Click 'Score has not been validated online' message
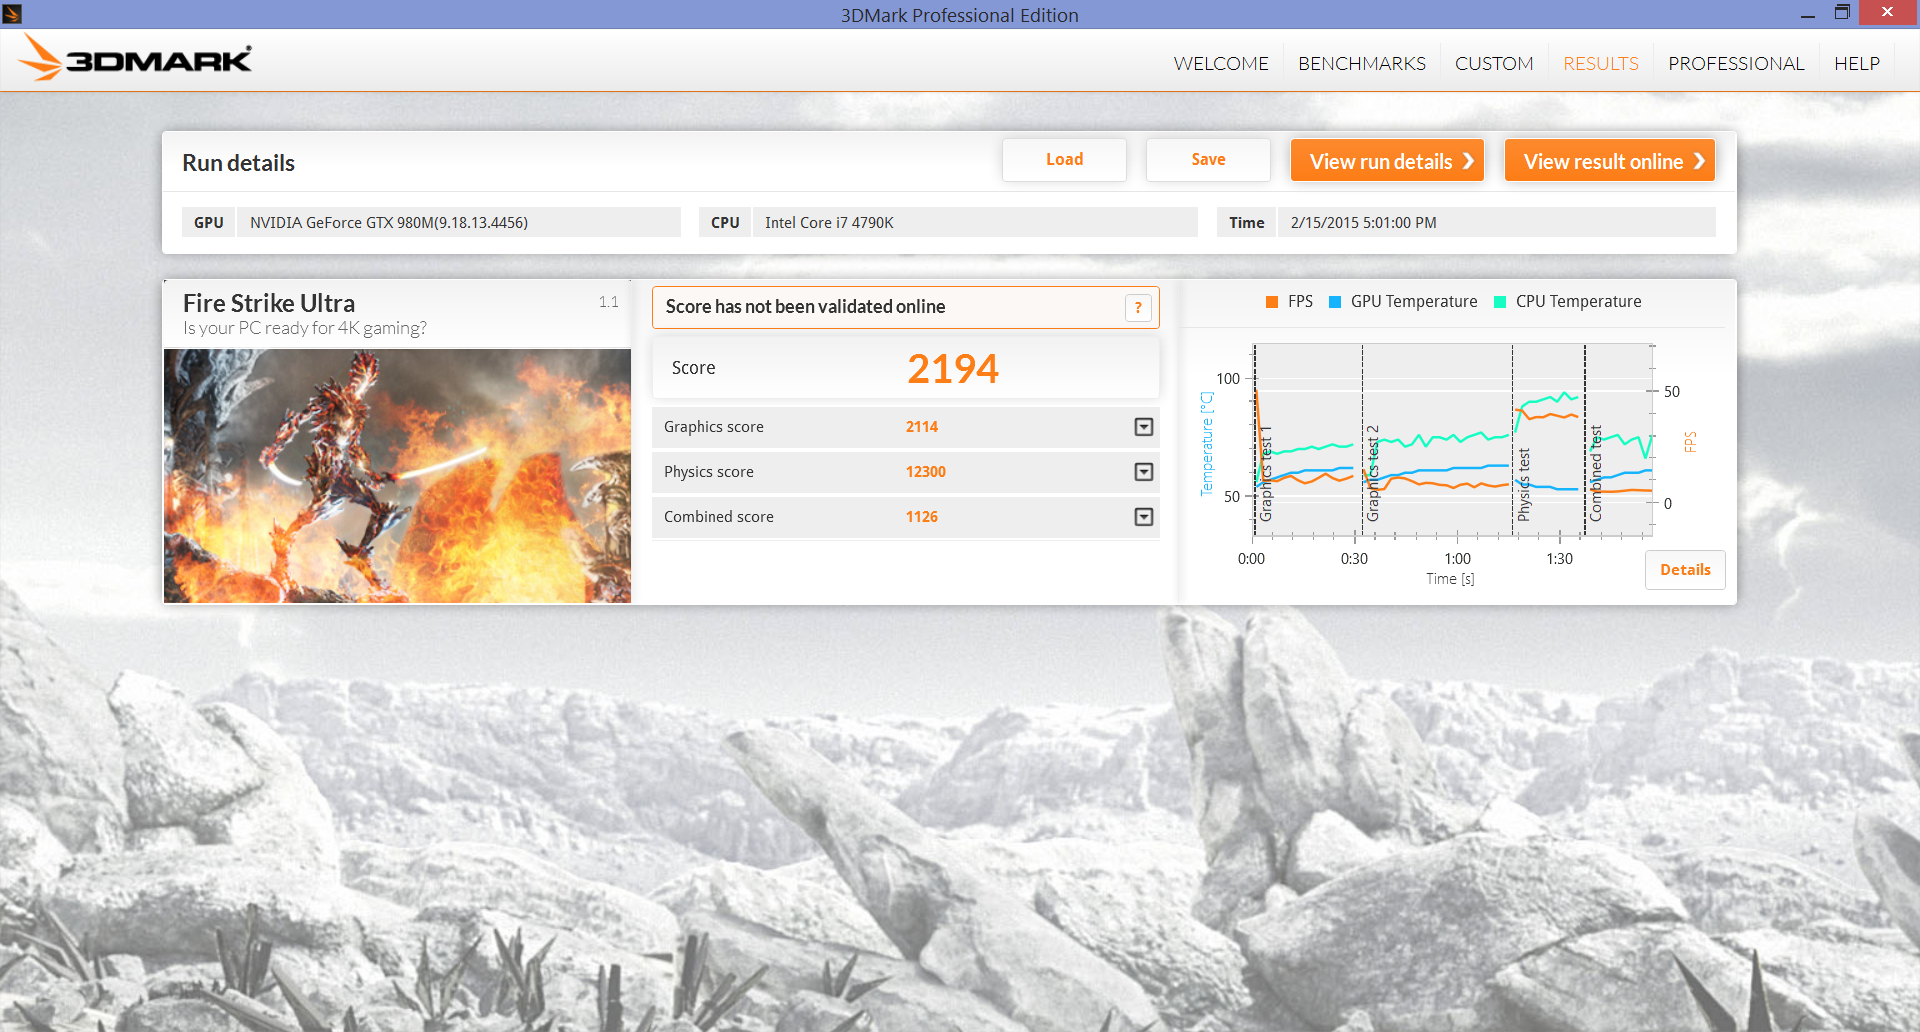 805,307
